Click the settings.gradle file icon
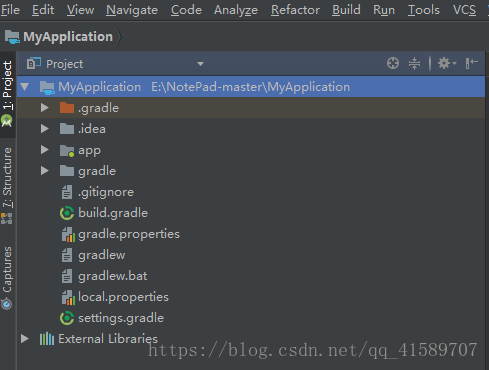Screen dimensions: 489x370 point(67,318)
